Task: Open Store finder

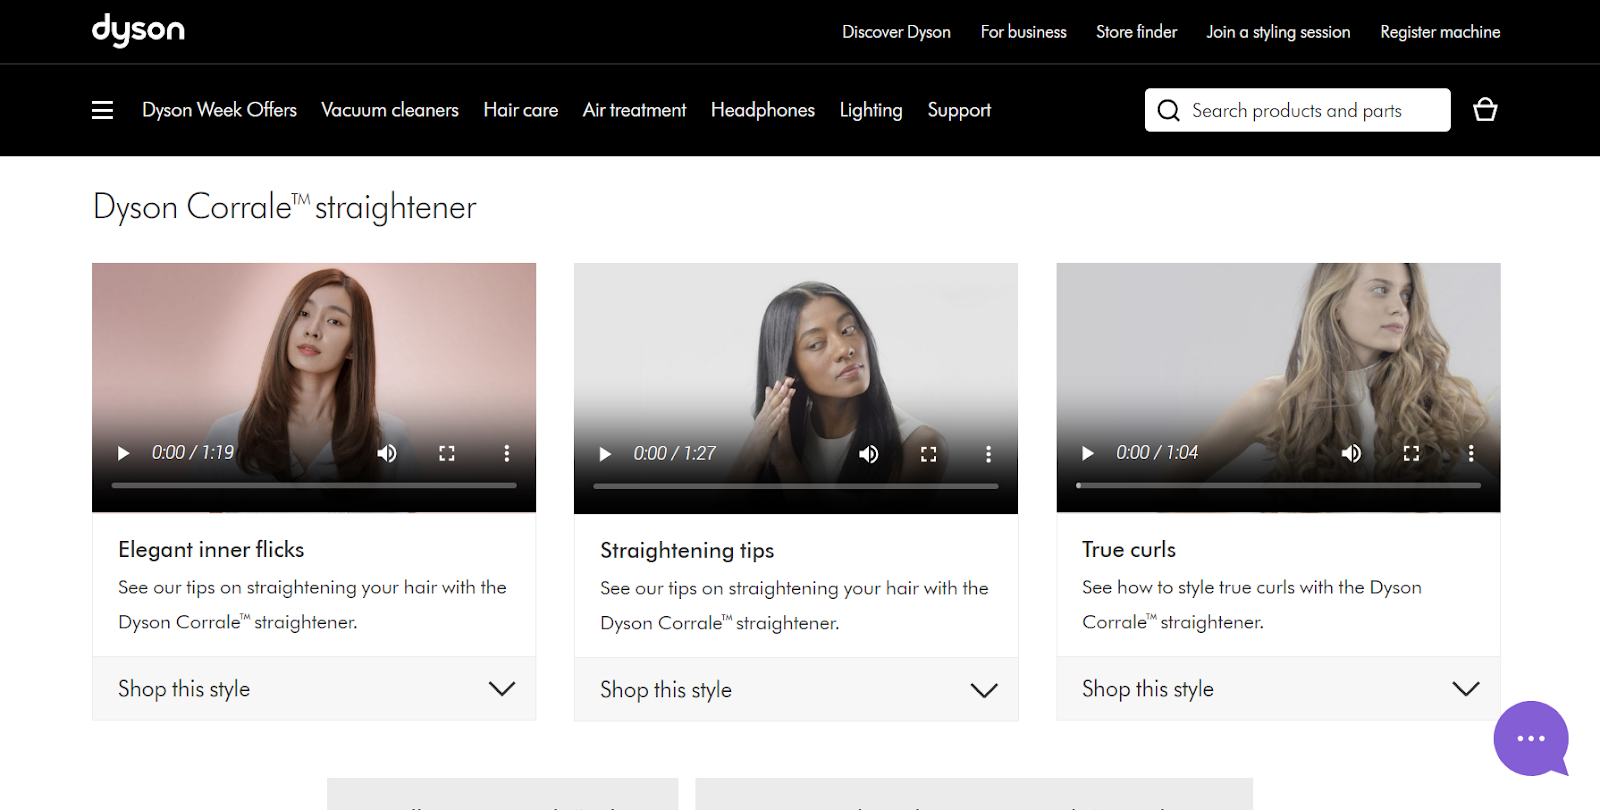Action: tap(1136, 32)
